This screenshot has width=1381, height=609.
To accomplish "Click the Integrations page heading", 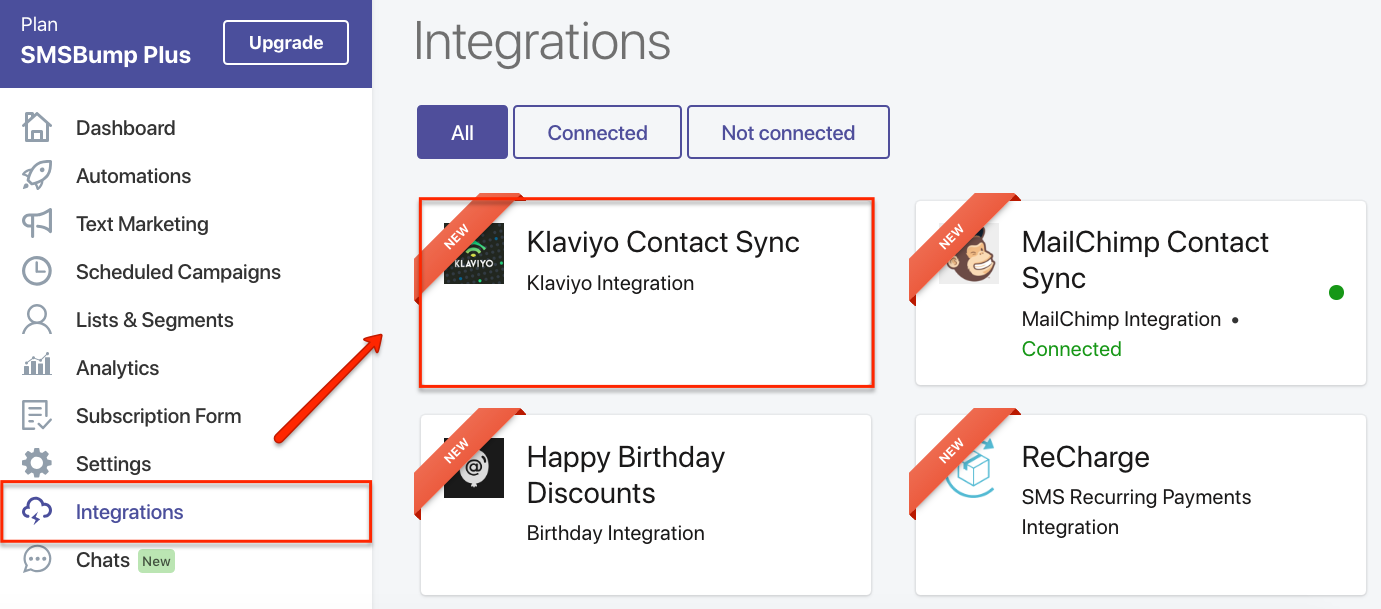I will [542, 42].
